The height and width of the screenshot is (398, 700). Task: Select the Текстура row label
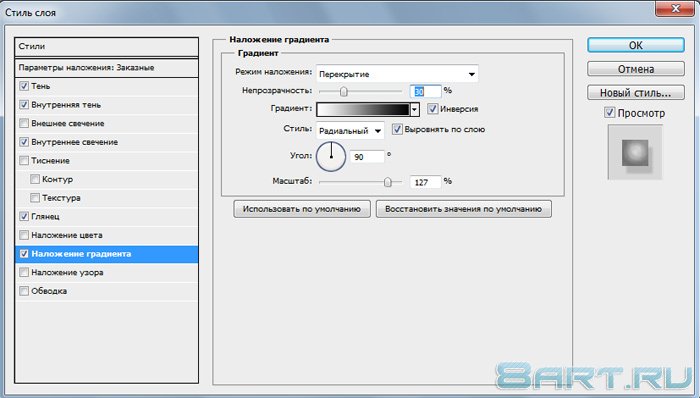point(61,198)
